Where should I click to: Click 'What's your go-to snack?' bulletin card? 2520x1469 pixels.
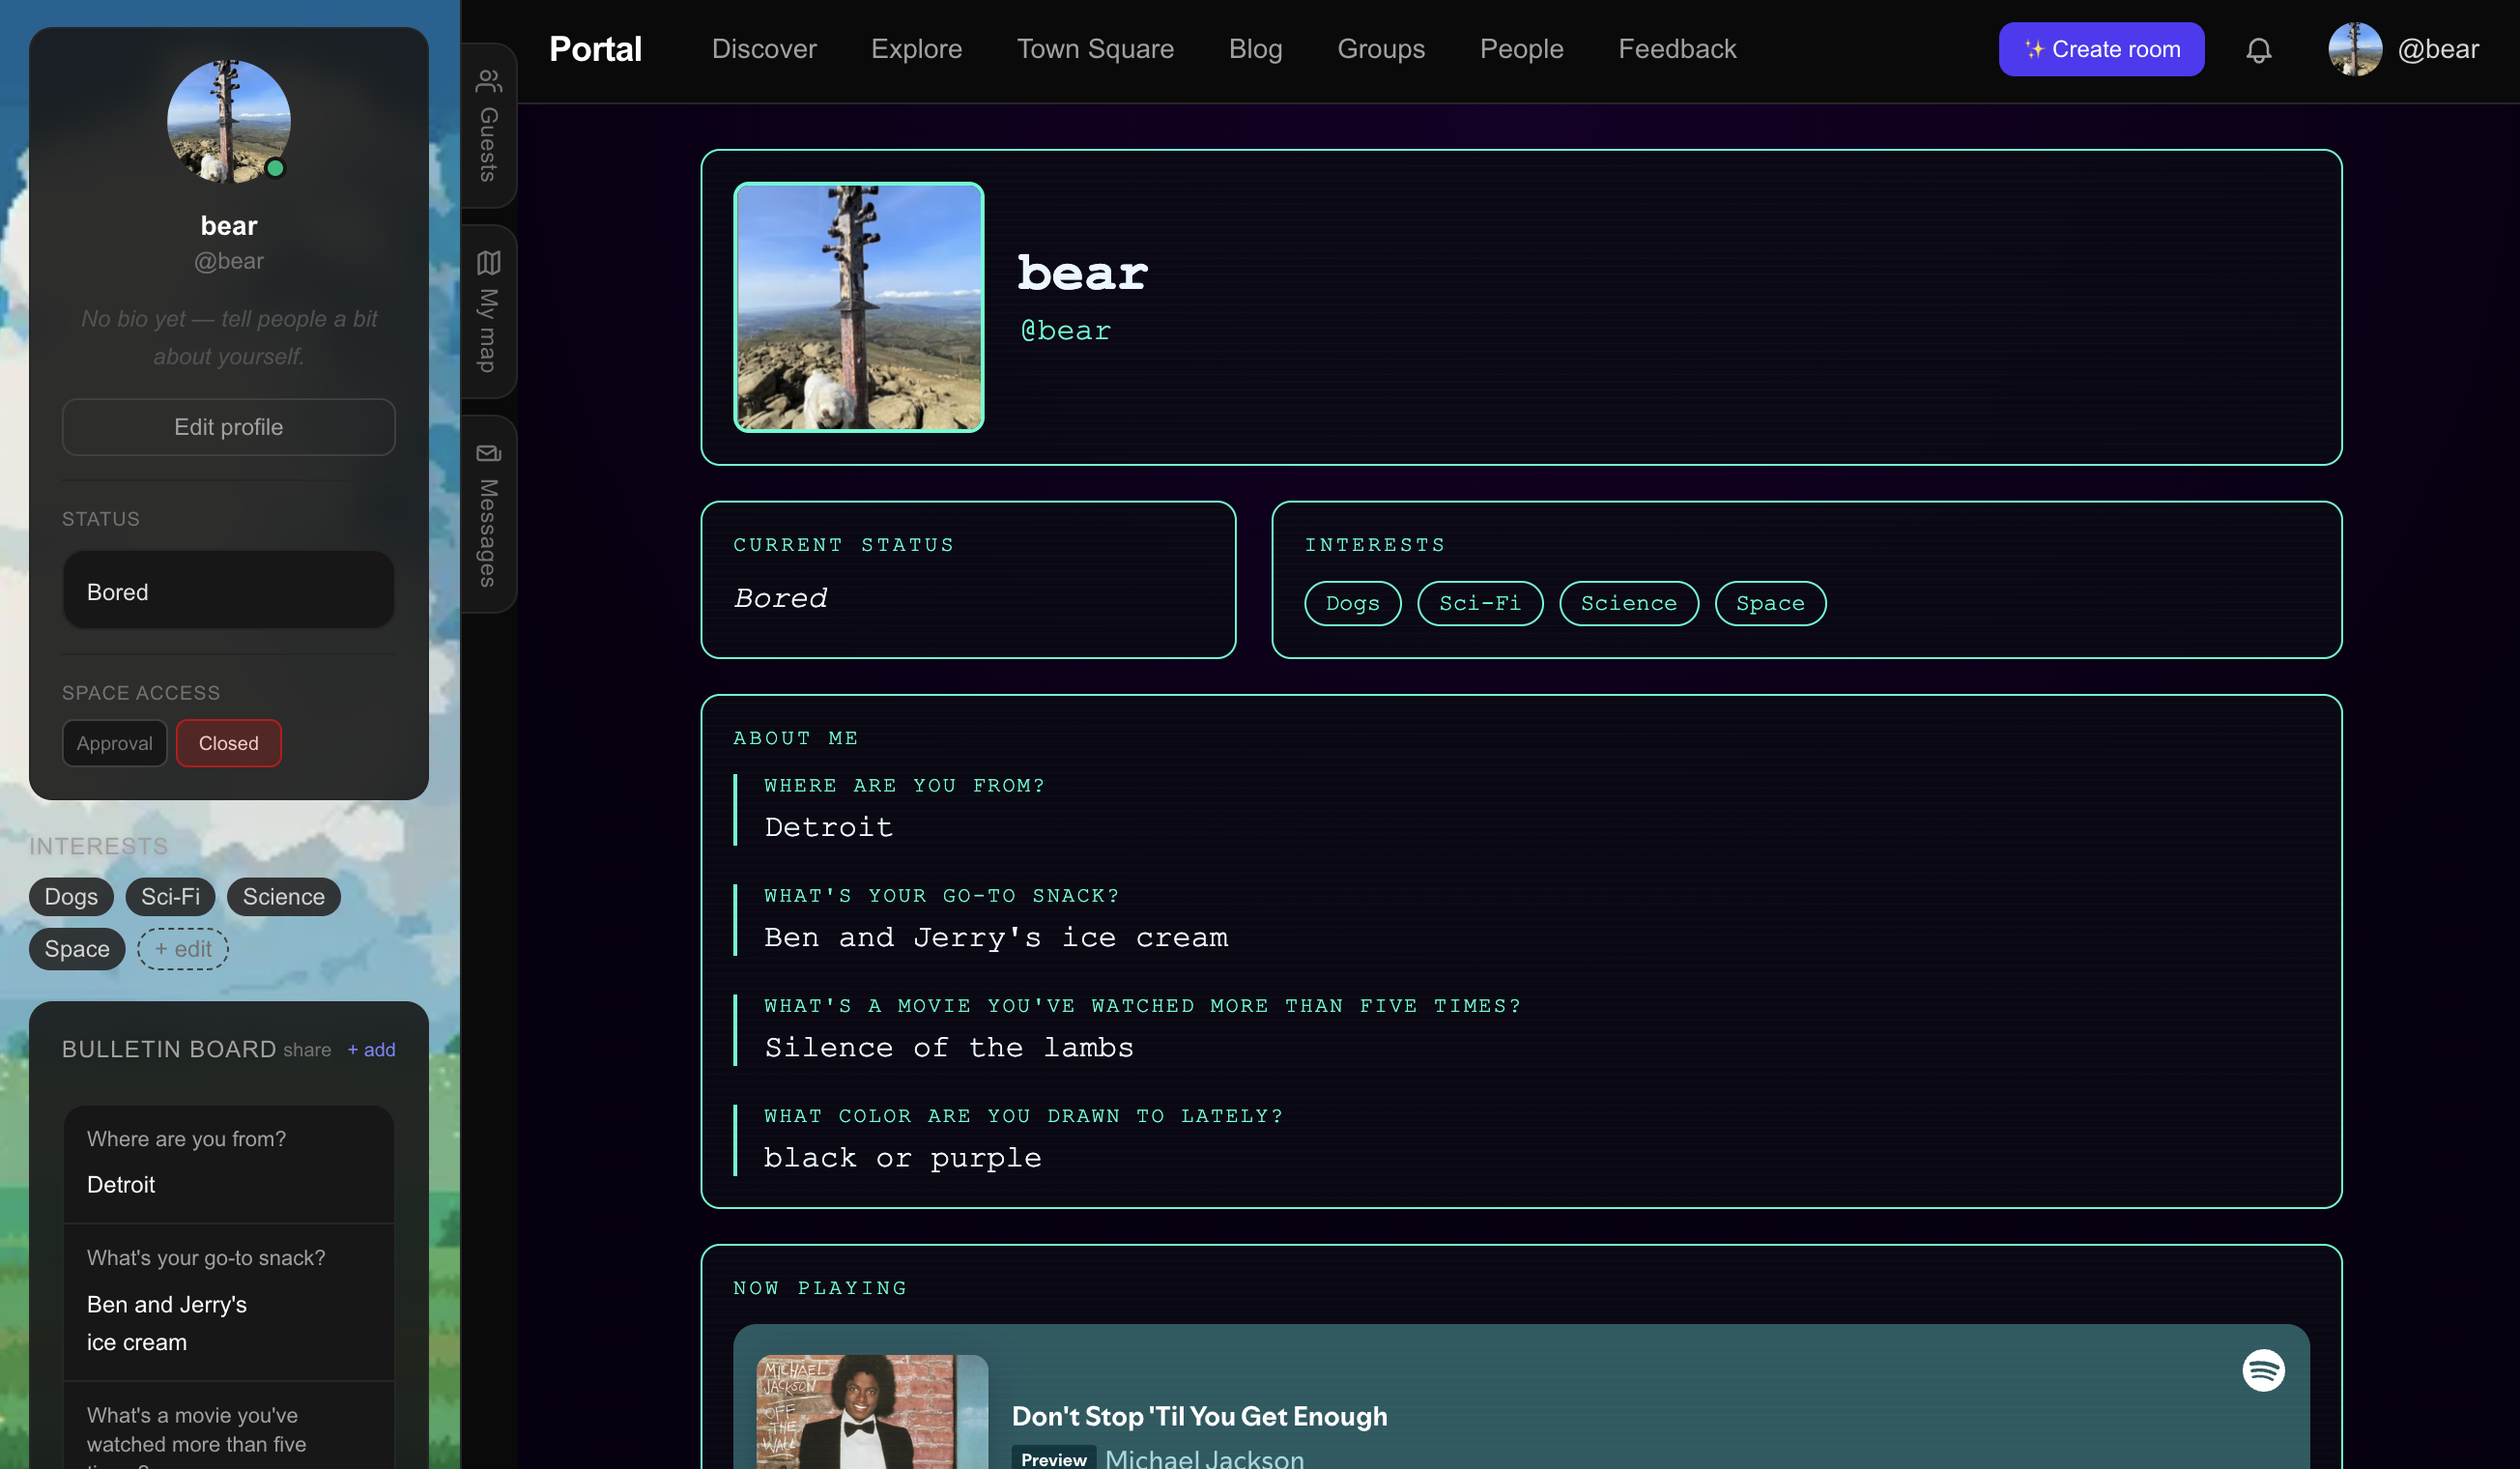click(228, 1302)
